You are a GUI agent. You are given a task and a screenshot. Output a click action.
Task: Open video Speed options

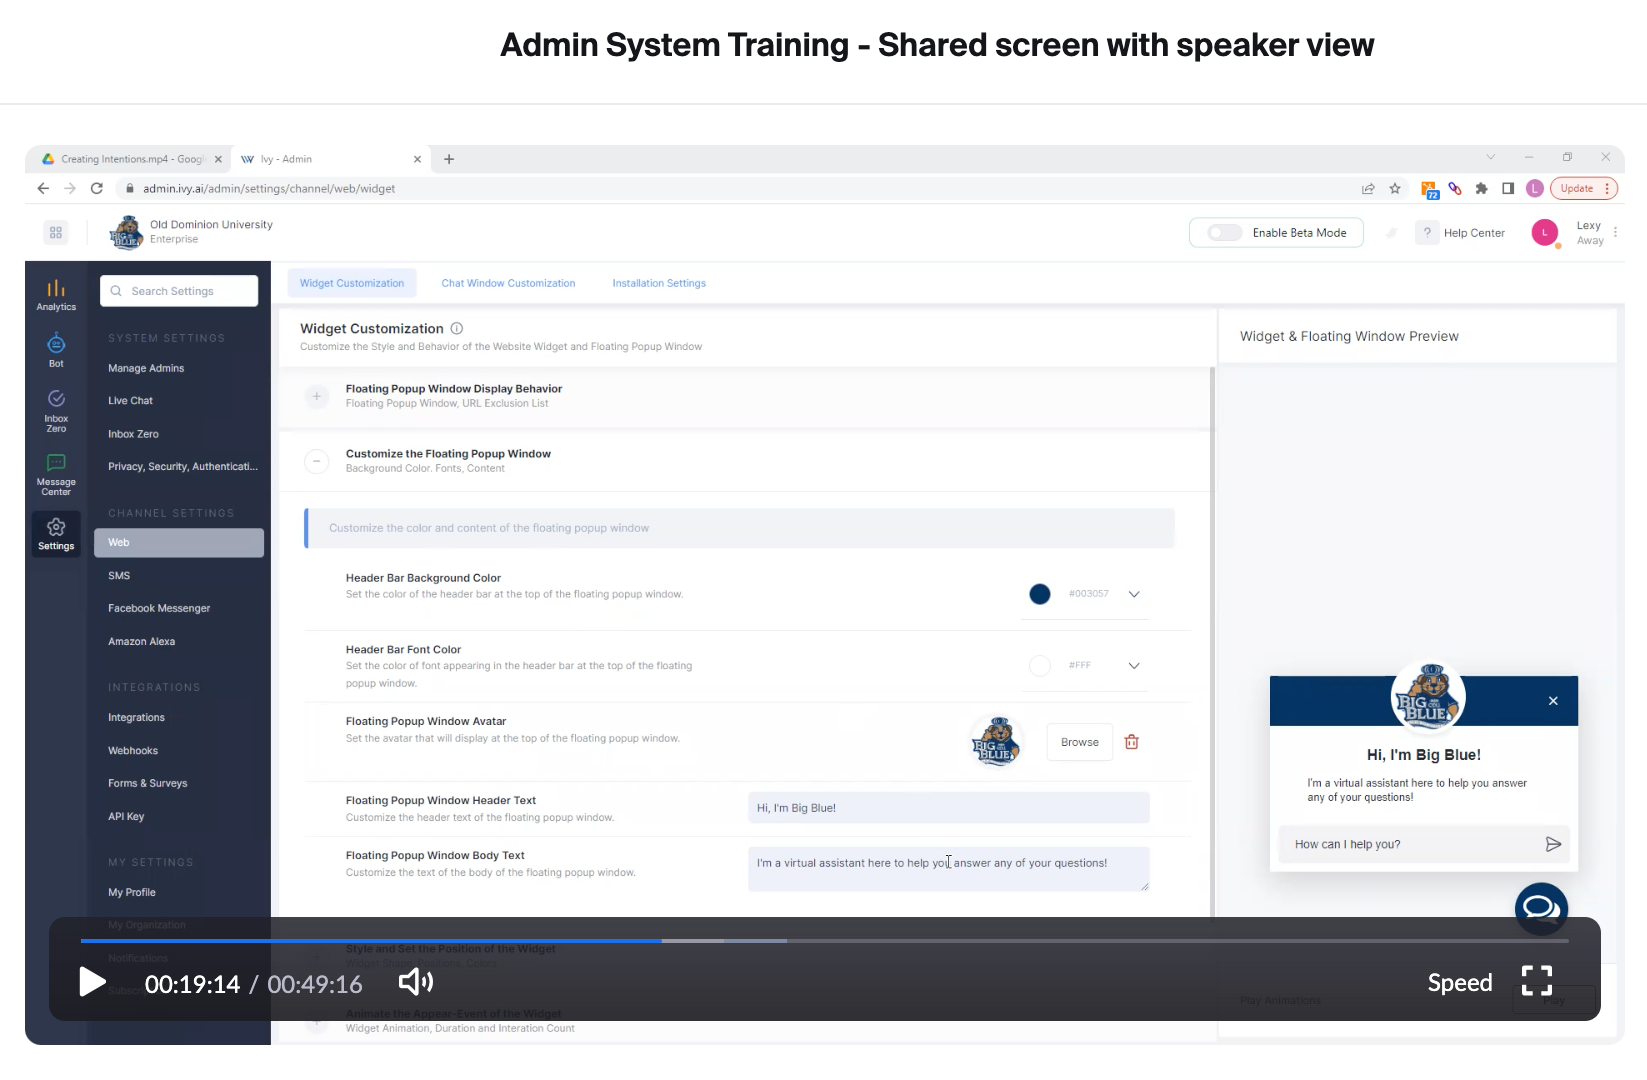click(x=1459, y=982)
